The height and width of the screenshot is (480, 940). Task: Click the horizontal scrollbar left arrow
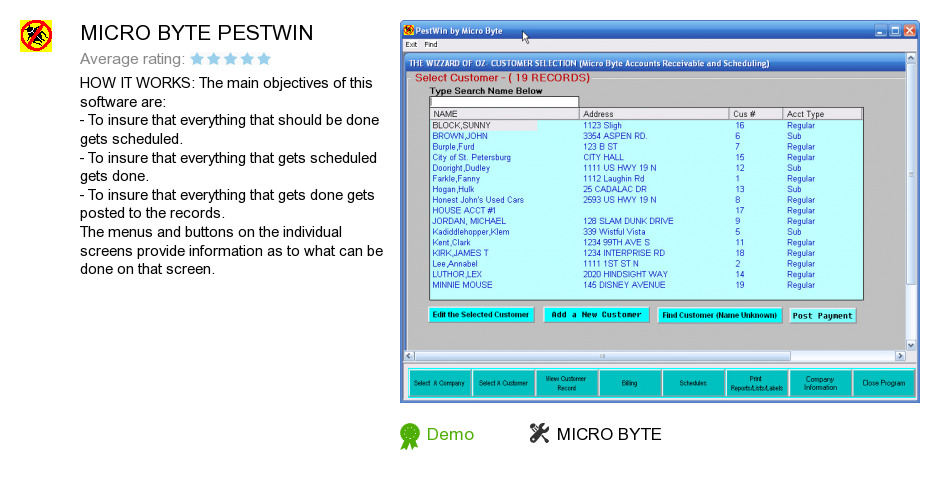pos(409,356)
